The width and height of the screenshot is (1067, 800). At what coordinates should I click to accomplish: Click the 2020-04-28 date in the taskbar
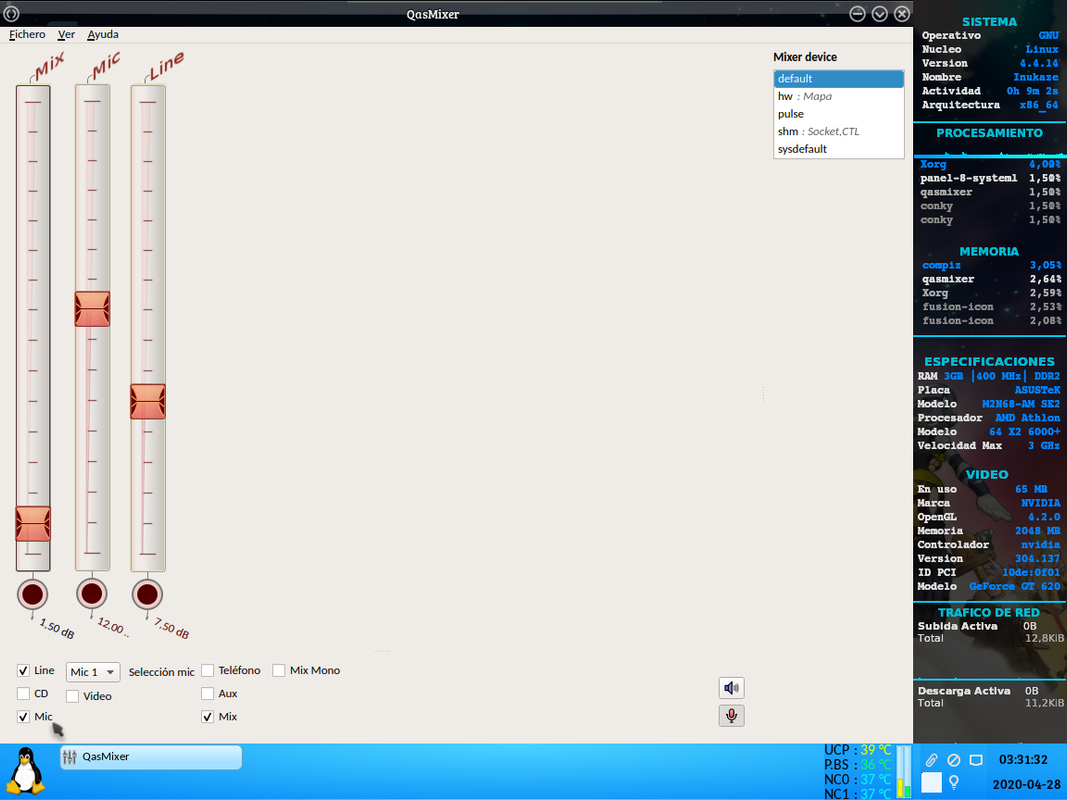(1027, 784)
